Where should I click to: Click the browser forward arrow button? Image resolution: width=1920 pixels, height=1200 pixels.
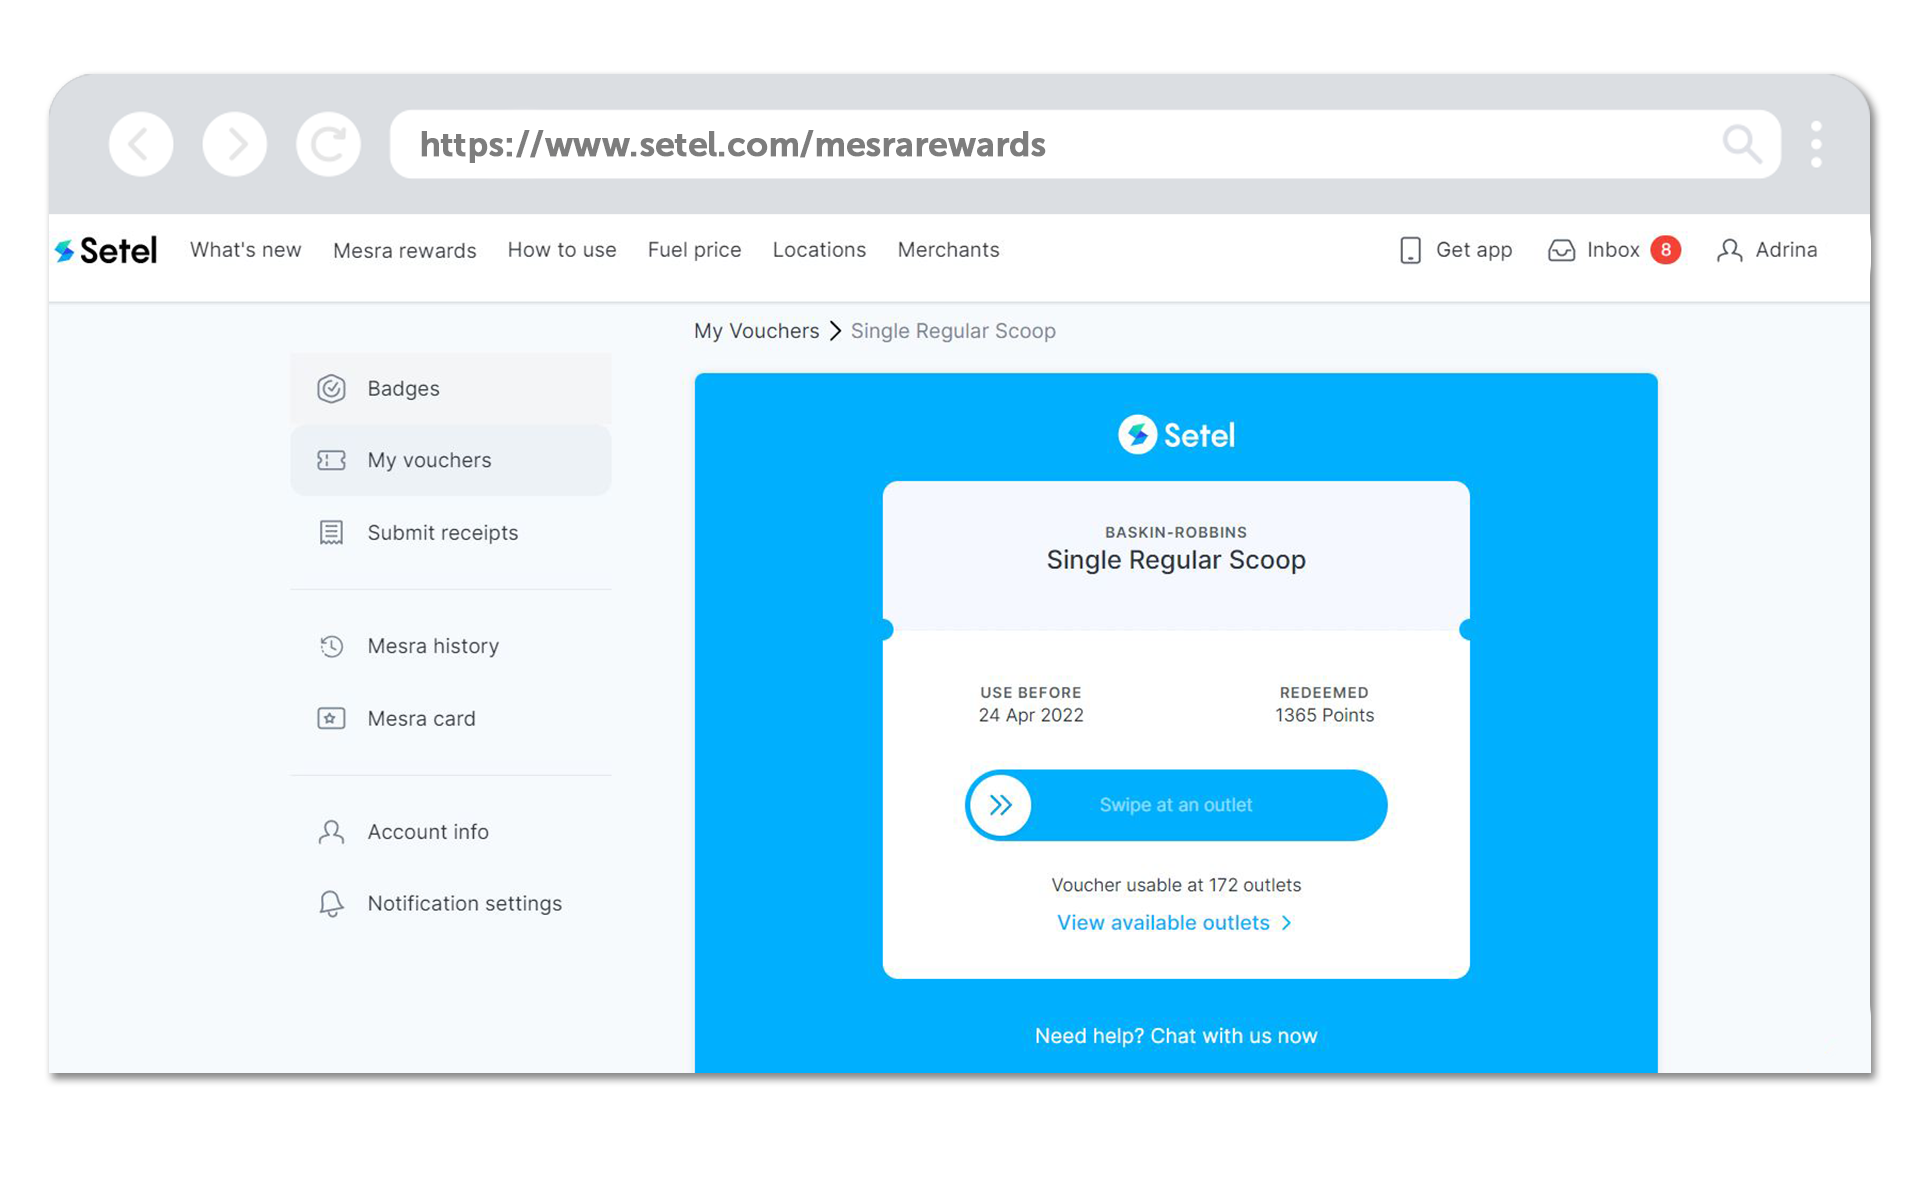234,145
